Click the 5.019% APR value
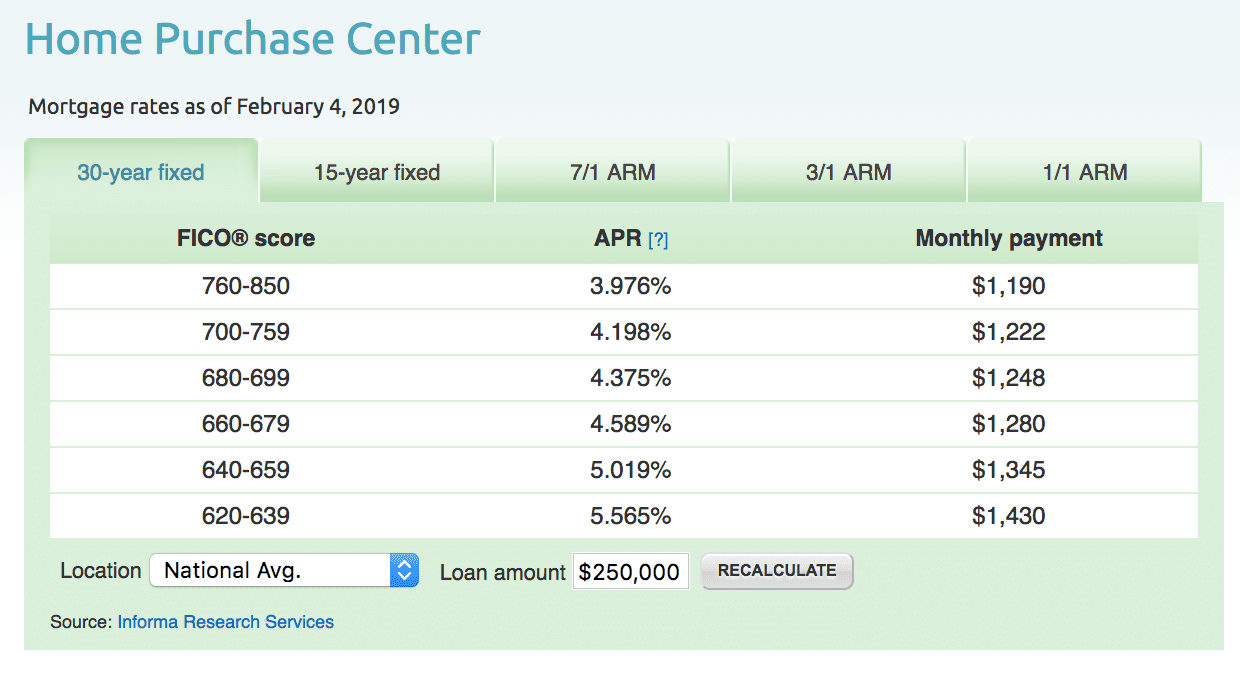 [630, 470]
